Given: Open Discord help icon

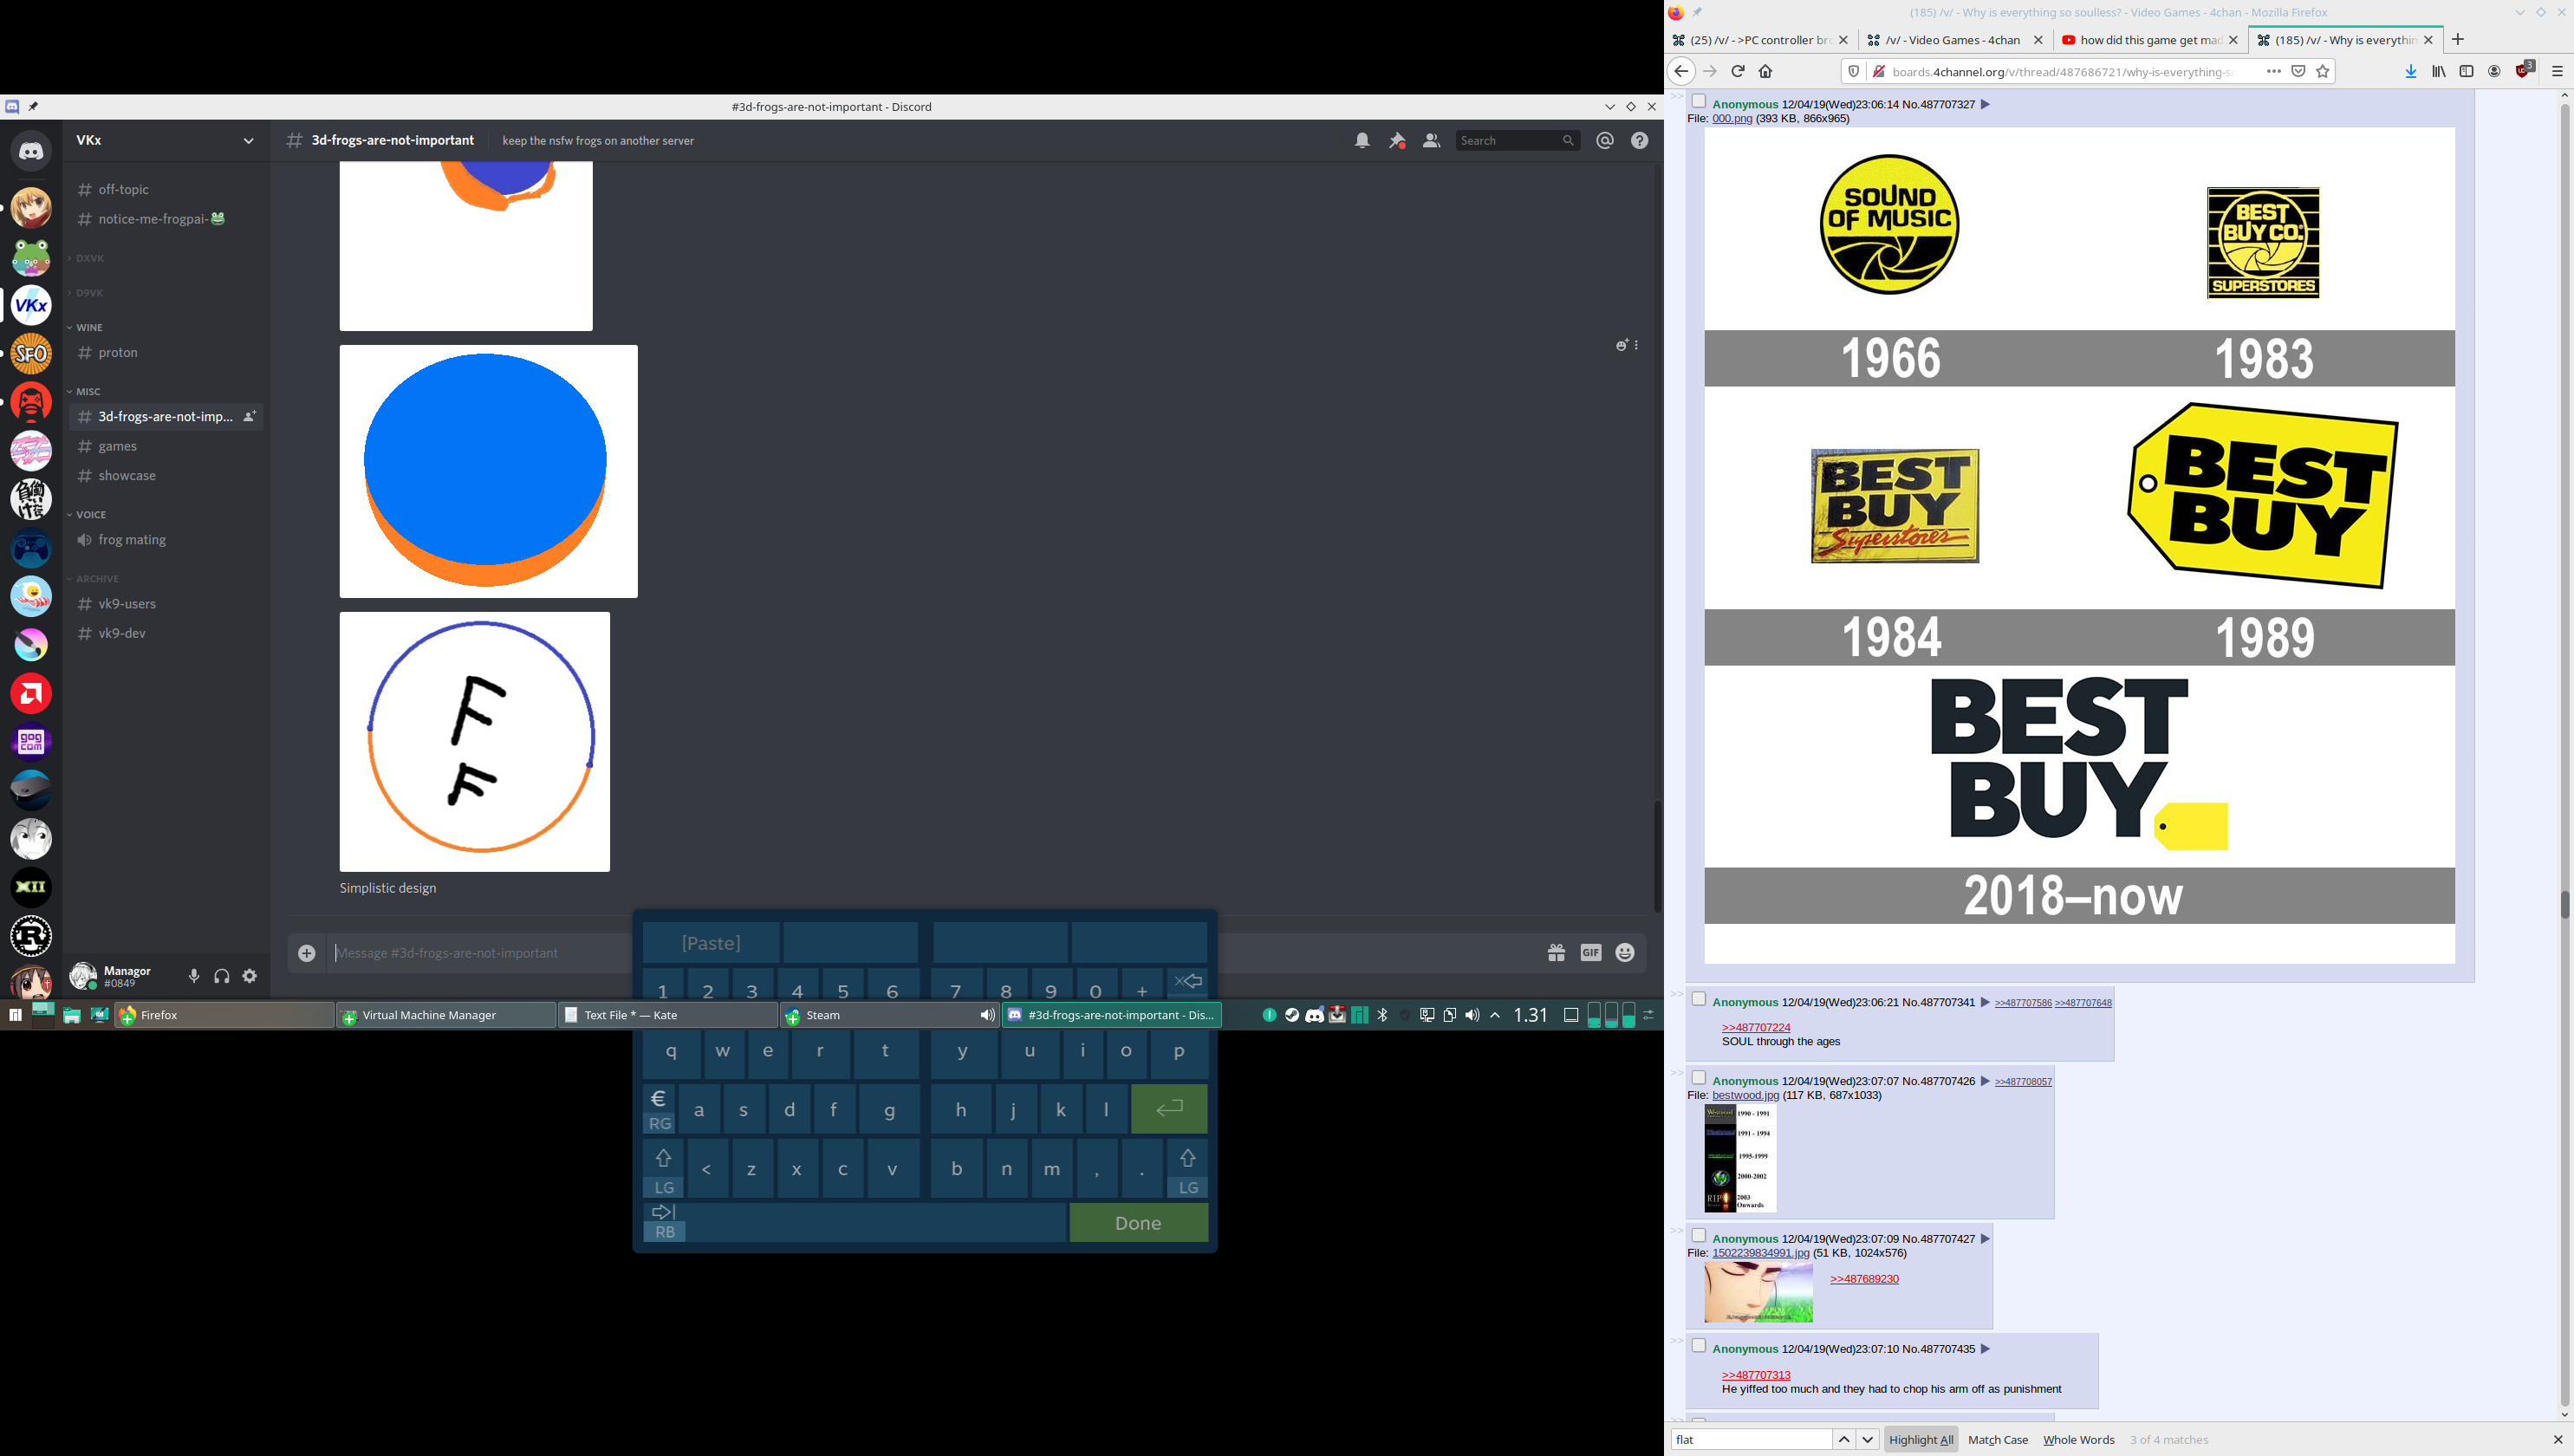Looking at the screenshot, I should pyautogui.click(x=1639, y=141).
